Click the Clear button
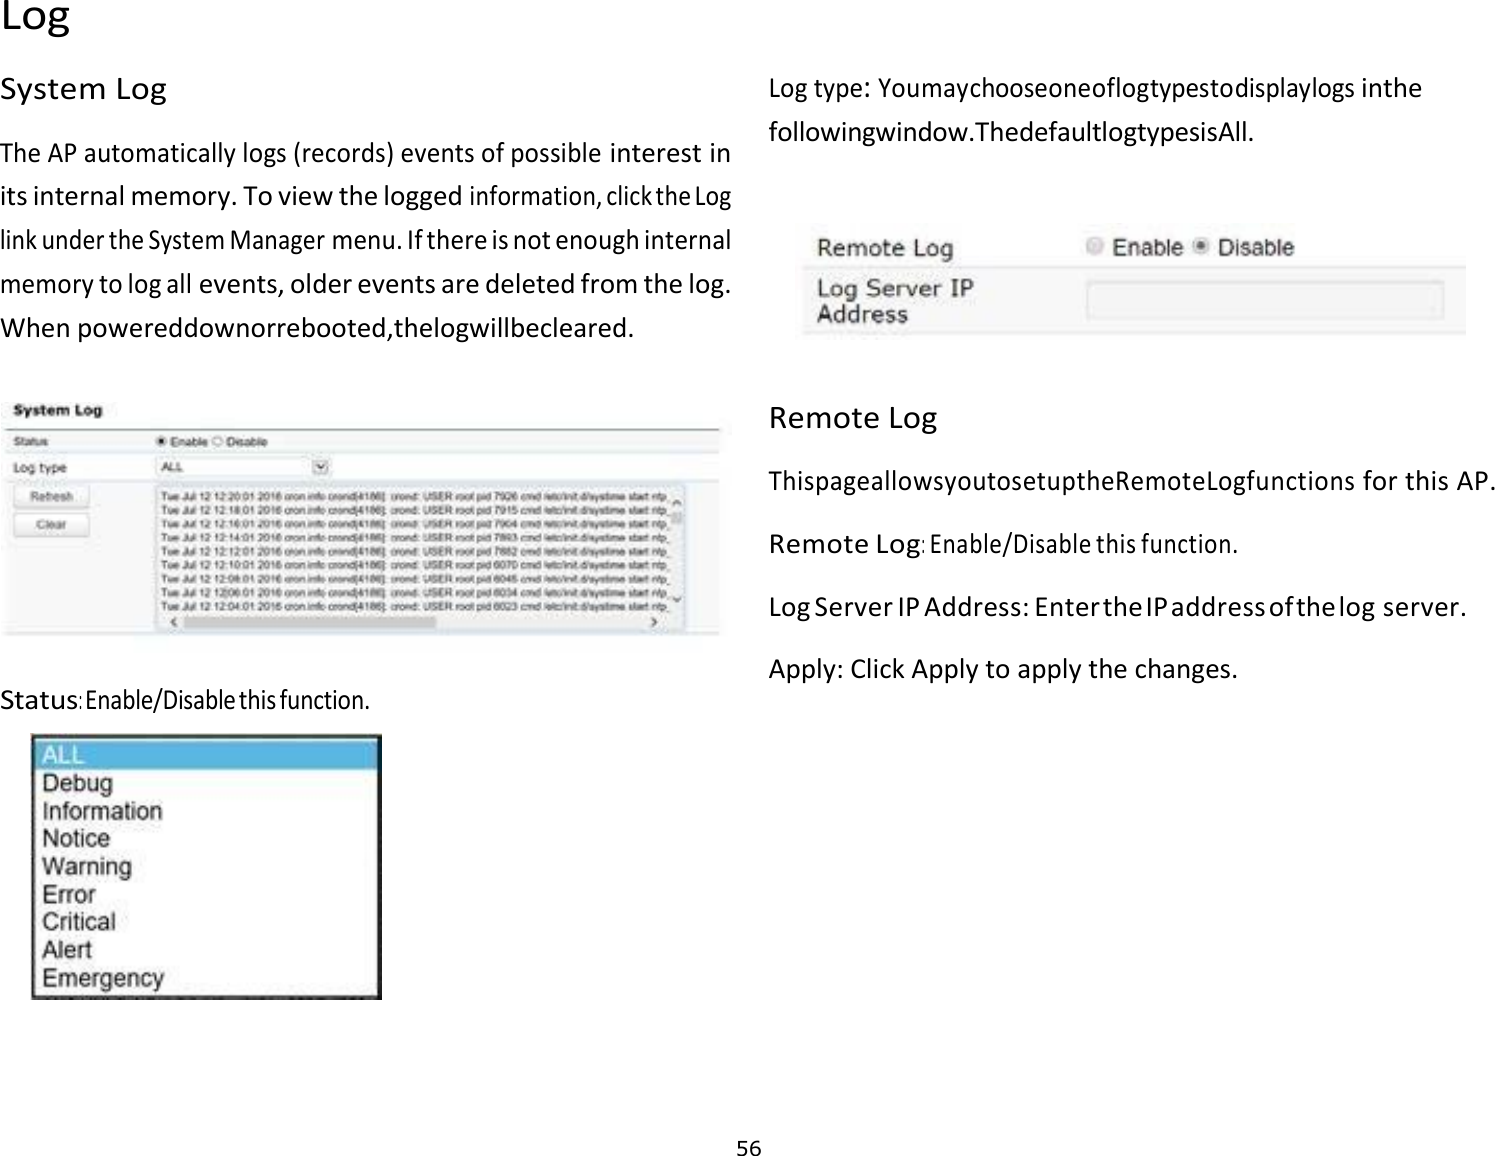Screen dimensions: 1495x1156 [51, 524]
